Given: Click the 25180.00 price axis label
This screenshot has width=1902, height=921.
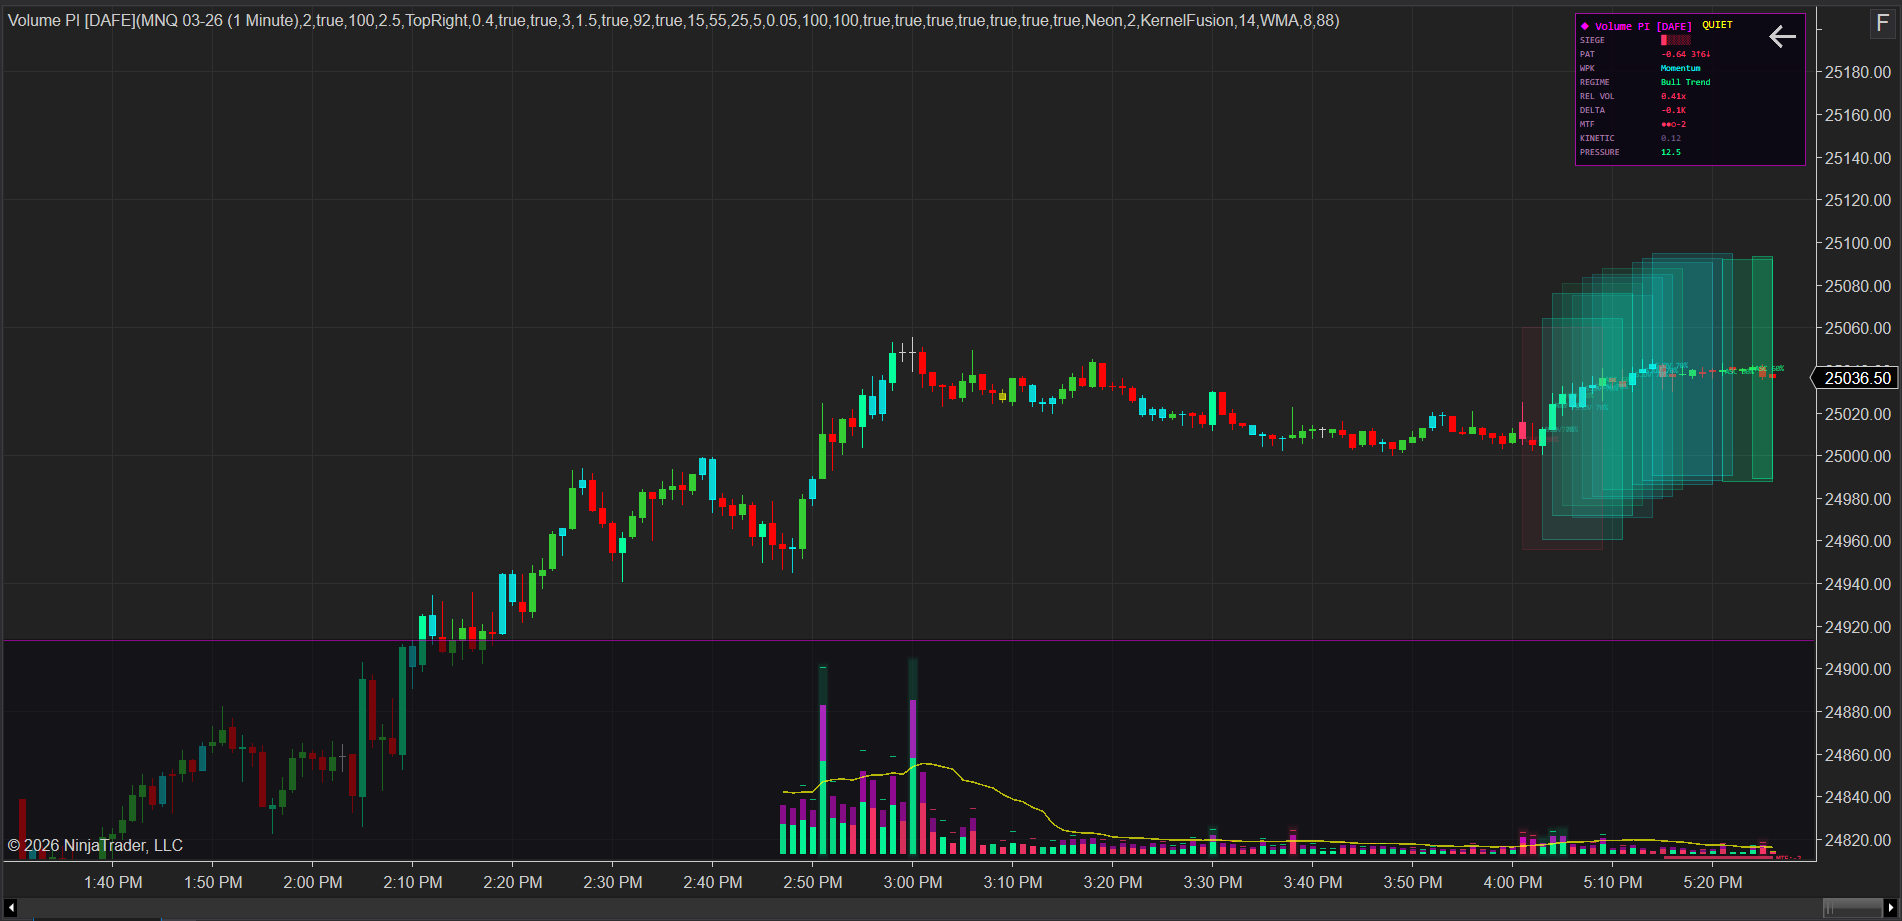Looking at the screenshot, I should pos(1857,72).
